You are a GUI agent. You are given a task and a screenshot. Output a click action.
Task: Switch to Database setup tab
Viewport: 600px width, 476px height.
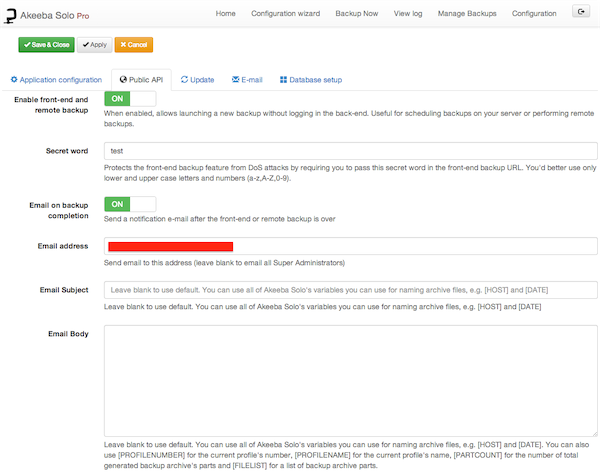tap(311, 80)
